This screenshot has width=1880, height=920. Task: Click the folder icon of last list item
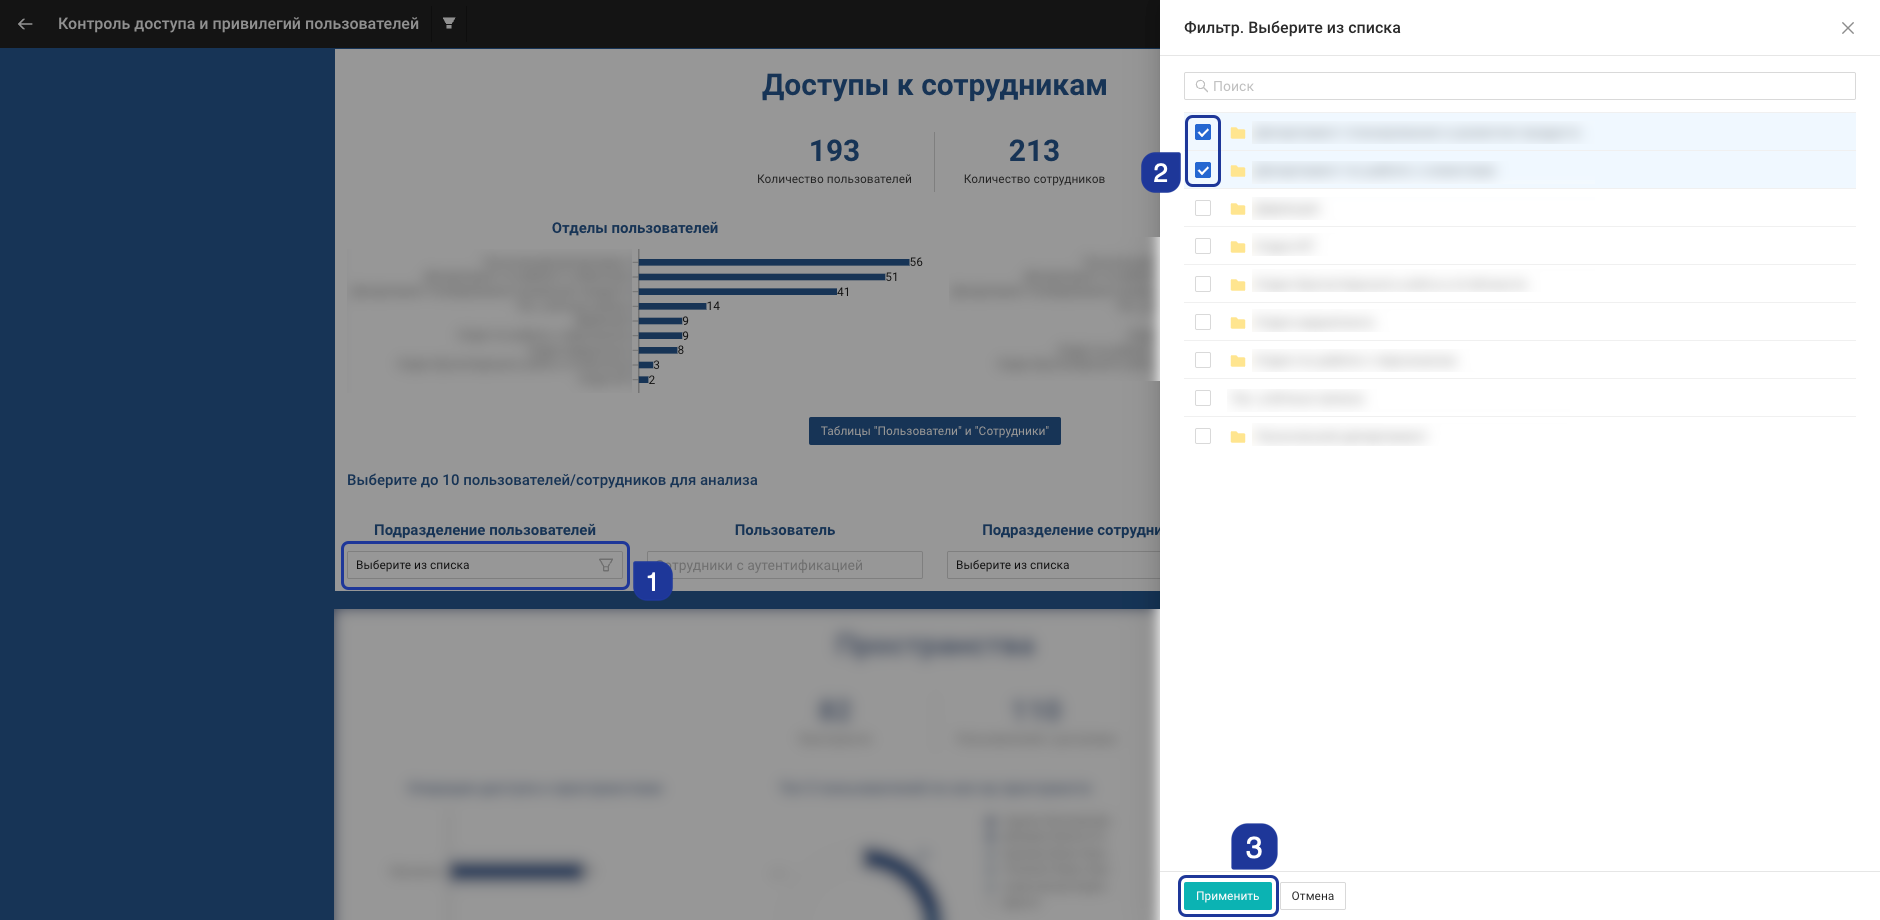coord(1237,437)
